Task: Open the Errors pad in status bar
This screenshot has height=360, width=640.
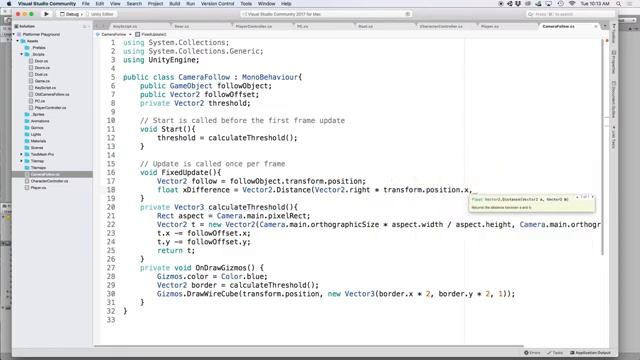Action: coord(532,353)
